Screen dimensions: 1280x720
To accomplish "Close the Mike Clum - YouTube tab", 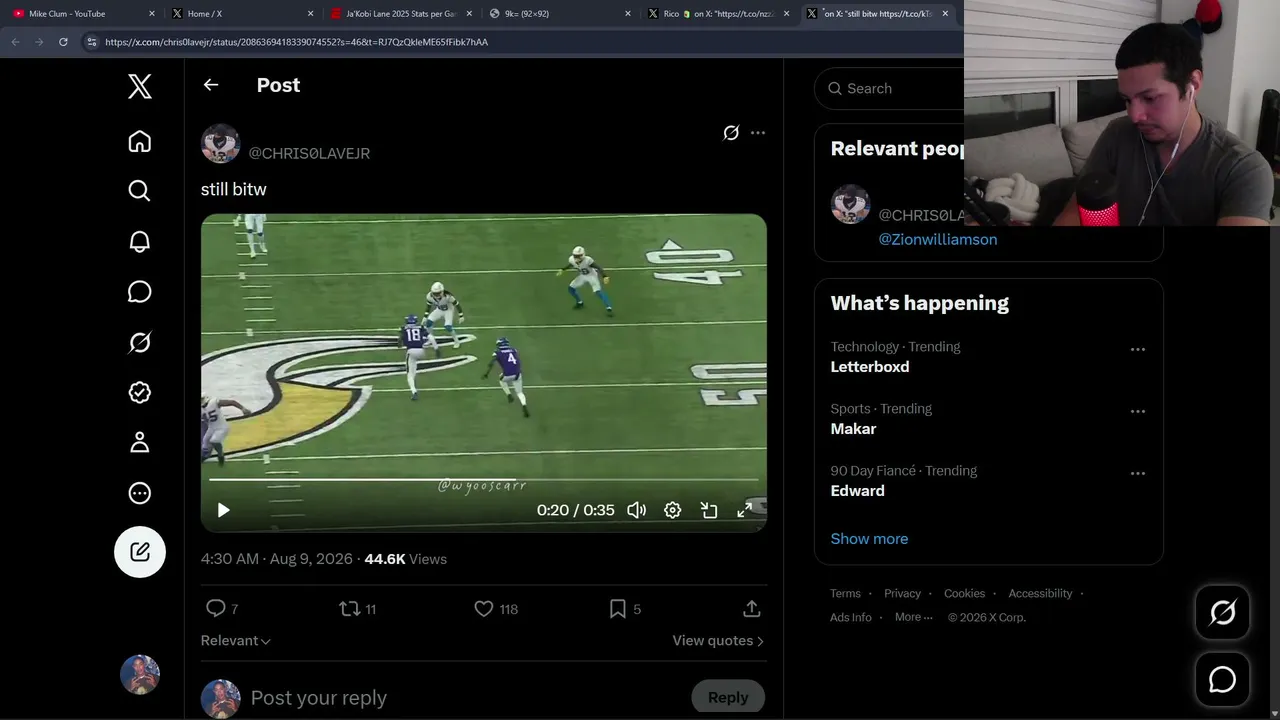I will pyautogui.click(x=152, y=14).
